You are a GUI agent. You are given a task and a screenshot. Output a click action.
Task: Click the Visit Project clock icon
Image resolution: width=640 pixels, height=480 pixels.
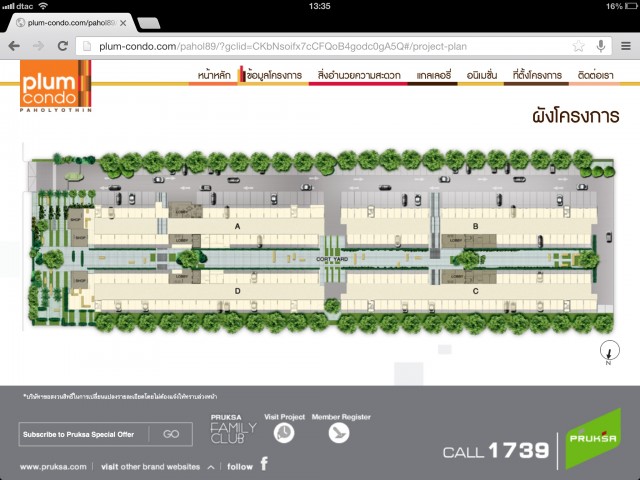click(x=284, y=433)
